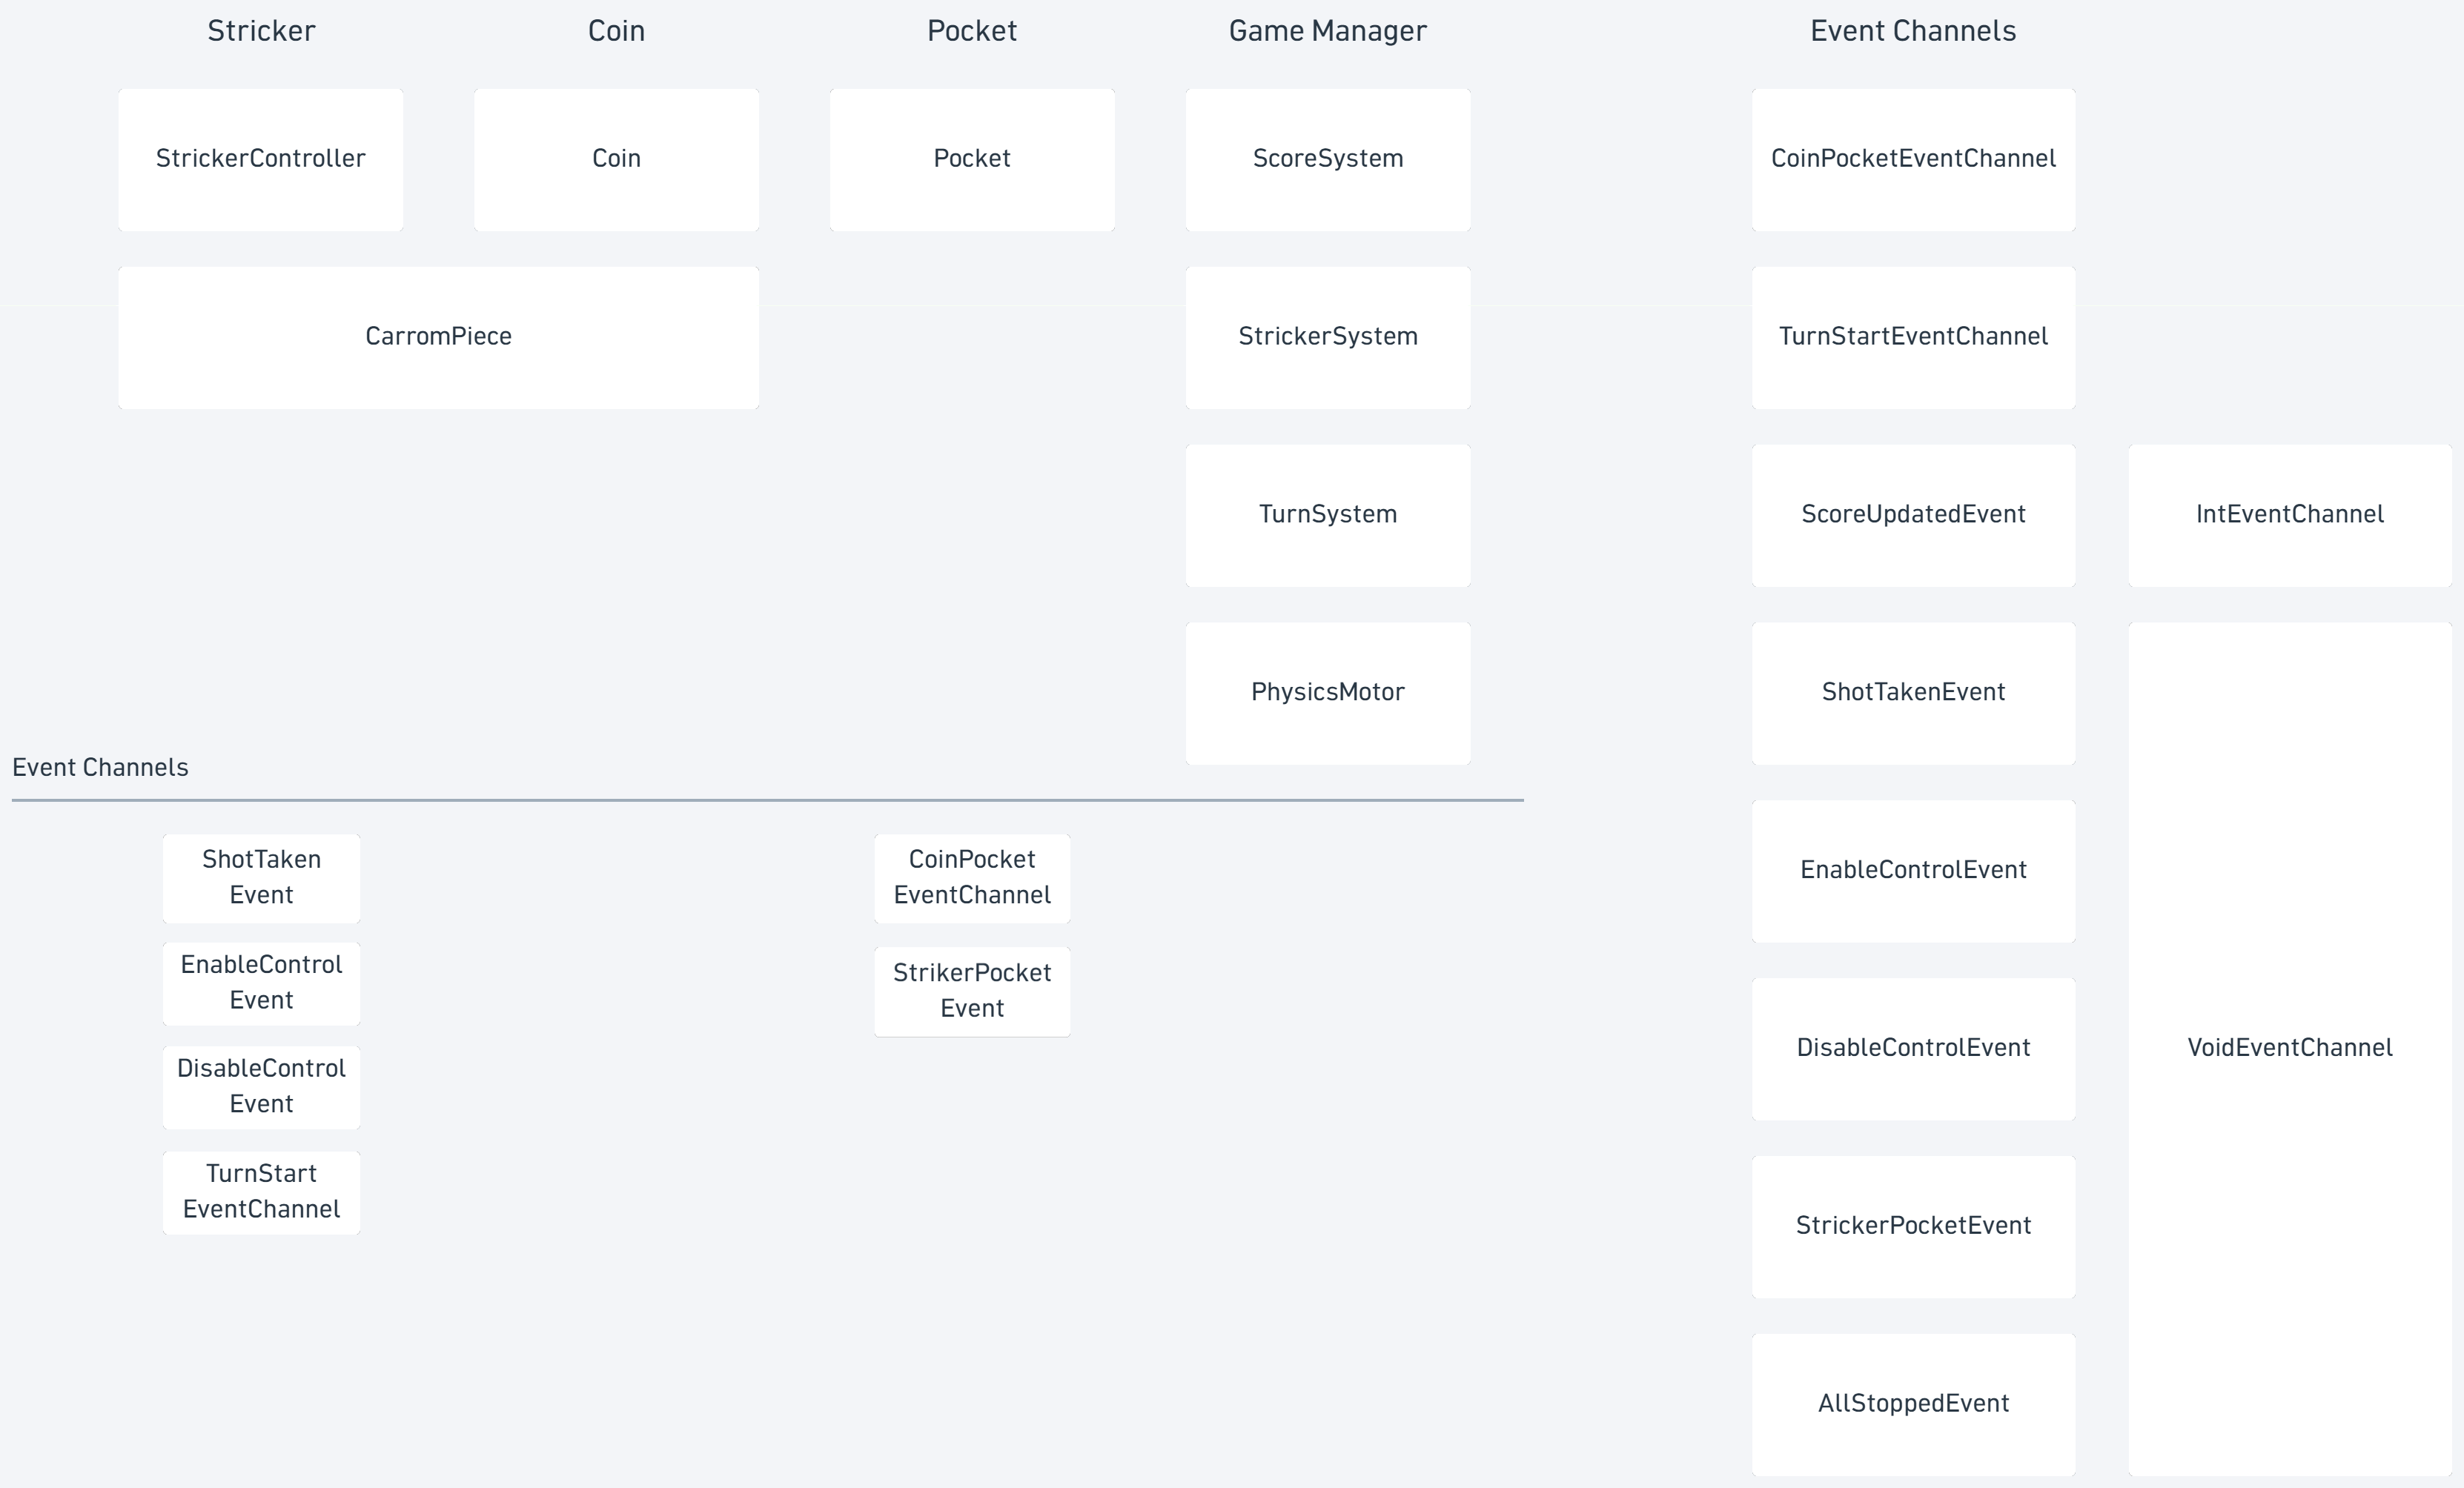Click the large TurnStartEventChannel box

click(x=1913, y=338)
